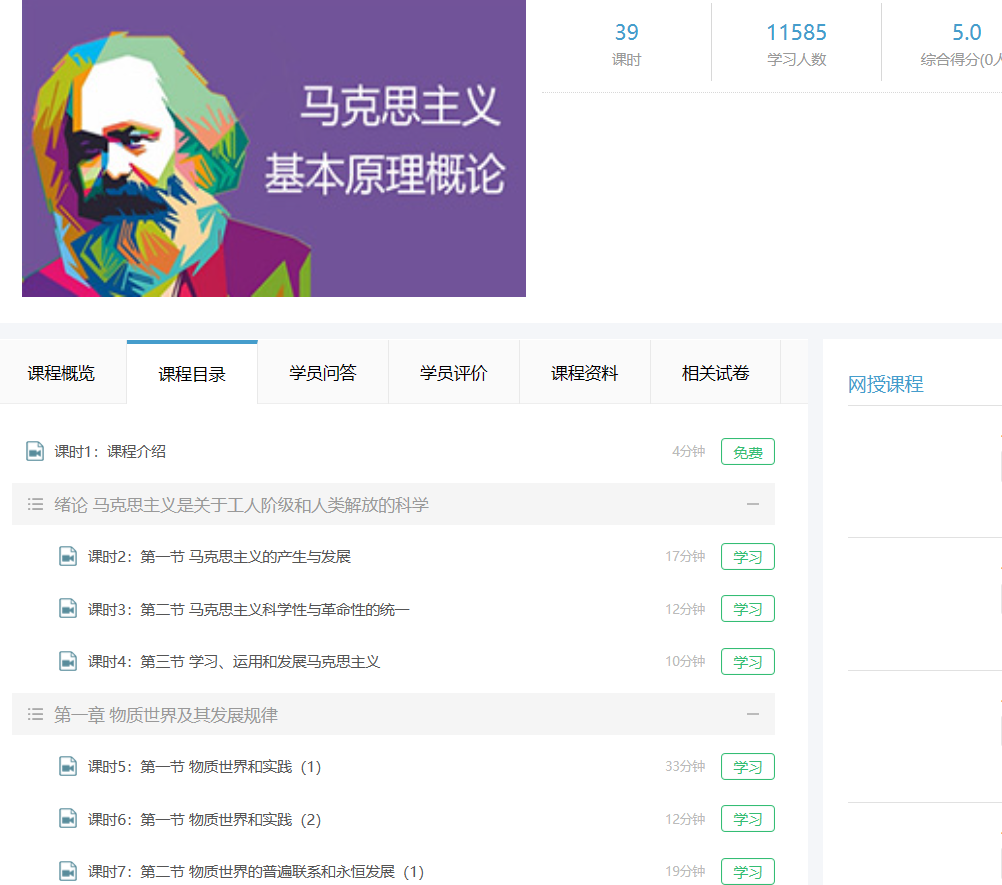Click 学习 button for 课时6
Image resolution: width=1002 pixels, height=885 pixels.
[748, 819]
